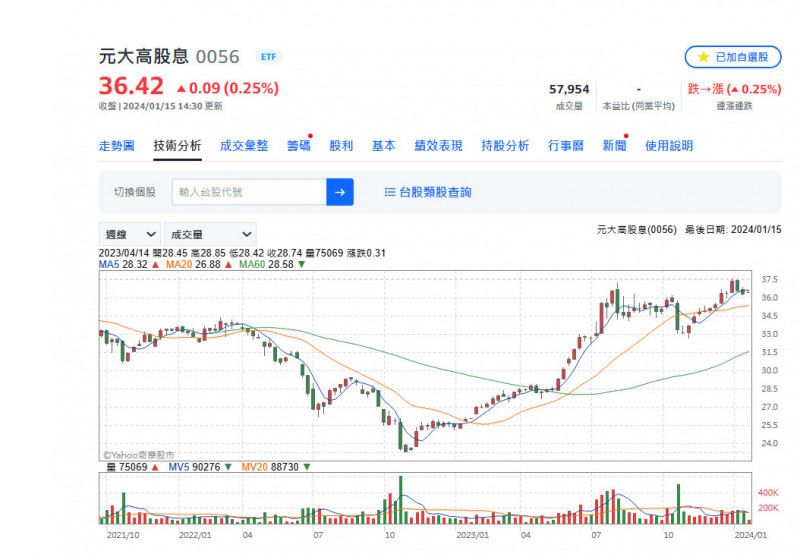This screenshot has height=554, width=800.
Task: Open the 台股類股查詢 list link
Action: click(x=428, y=192)
